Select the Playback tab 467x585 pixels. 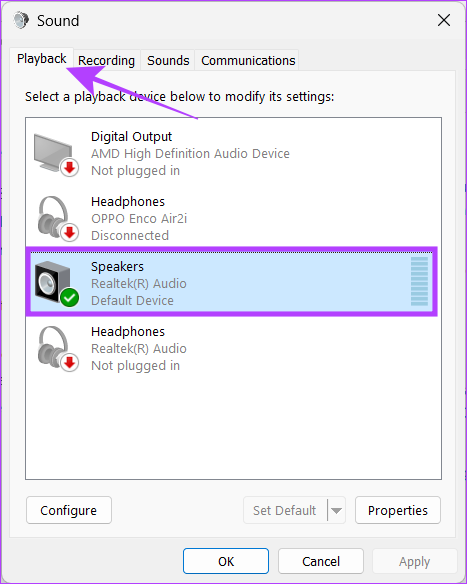pos(41,59)
